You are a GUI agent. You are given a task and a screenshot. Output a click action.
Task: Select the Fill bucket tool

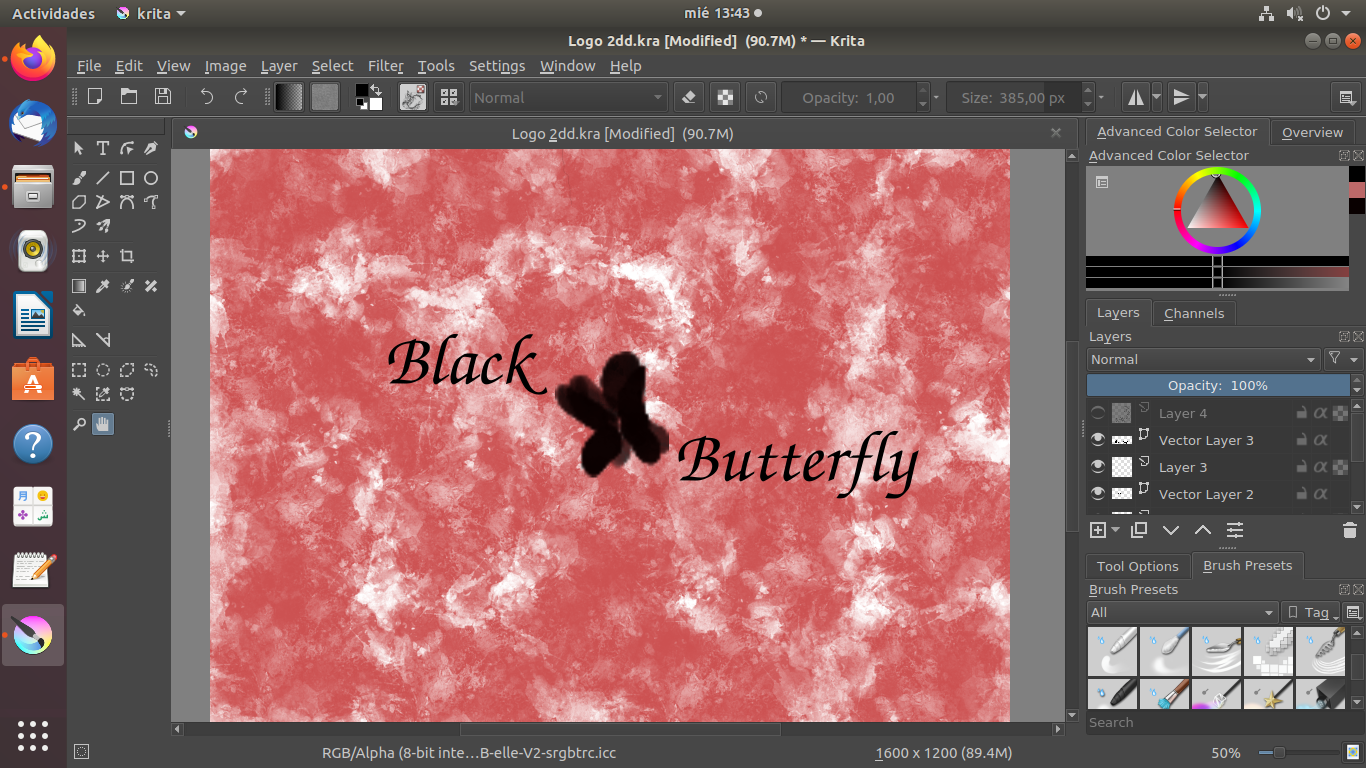[x=79, y=310]
